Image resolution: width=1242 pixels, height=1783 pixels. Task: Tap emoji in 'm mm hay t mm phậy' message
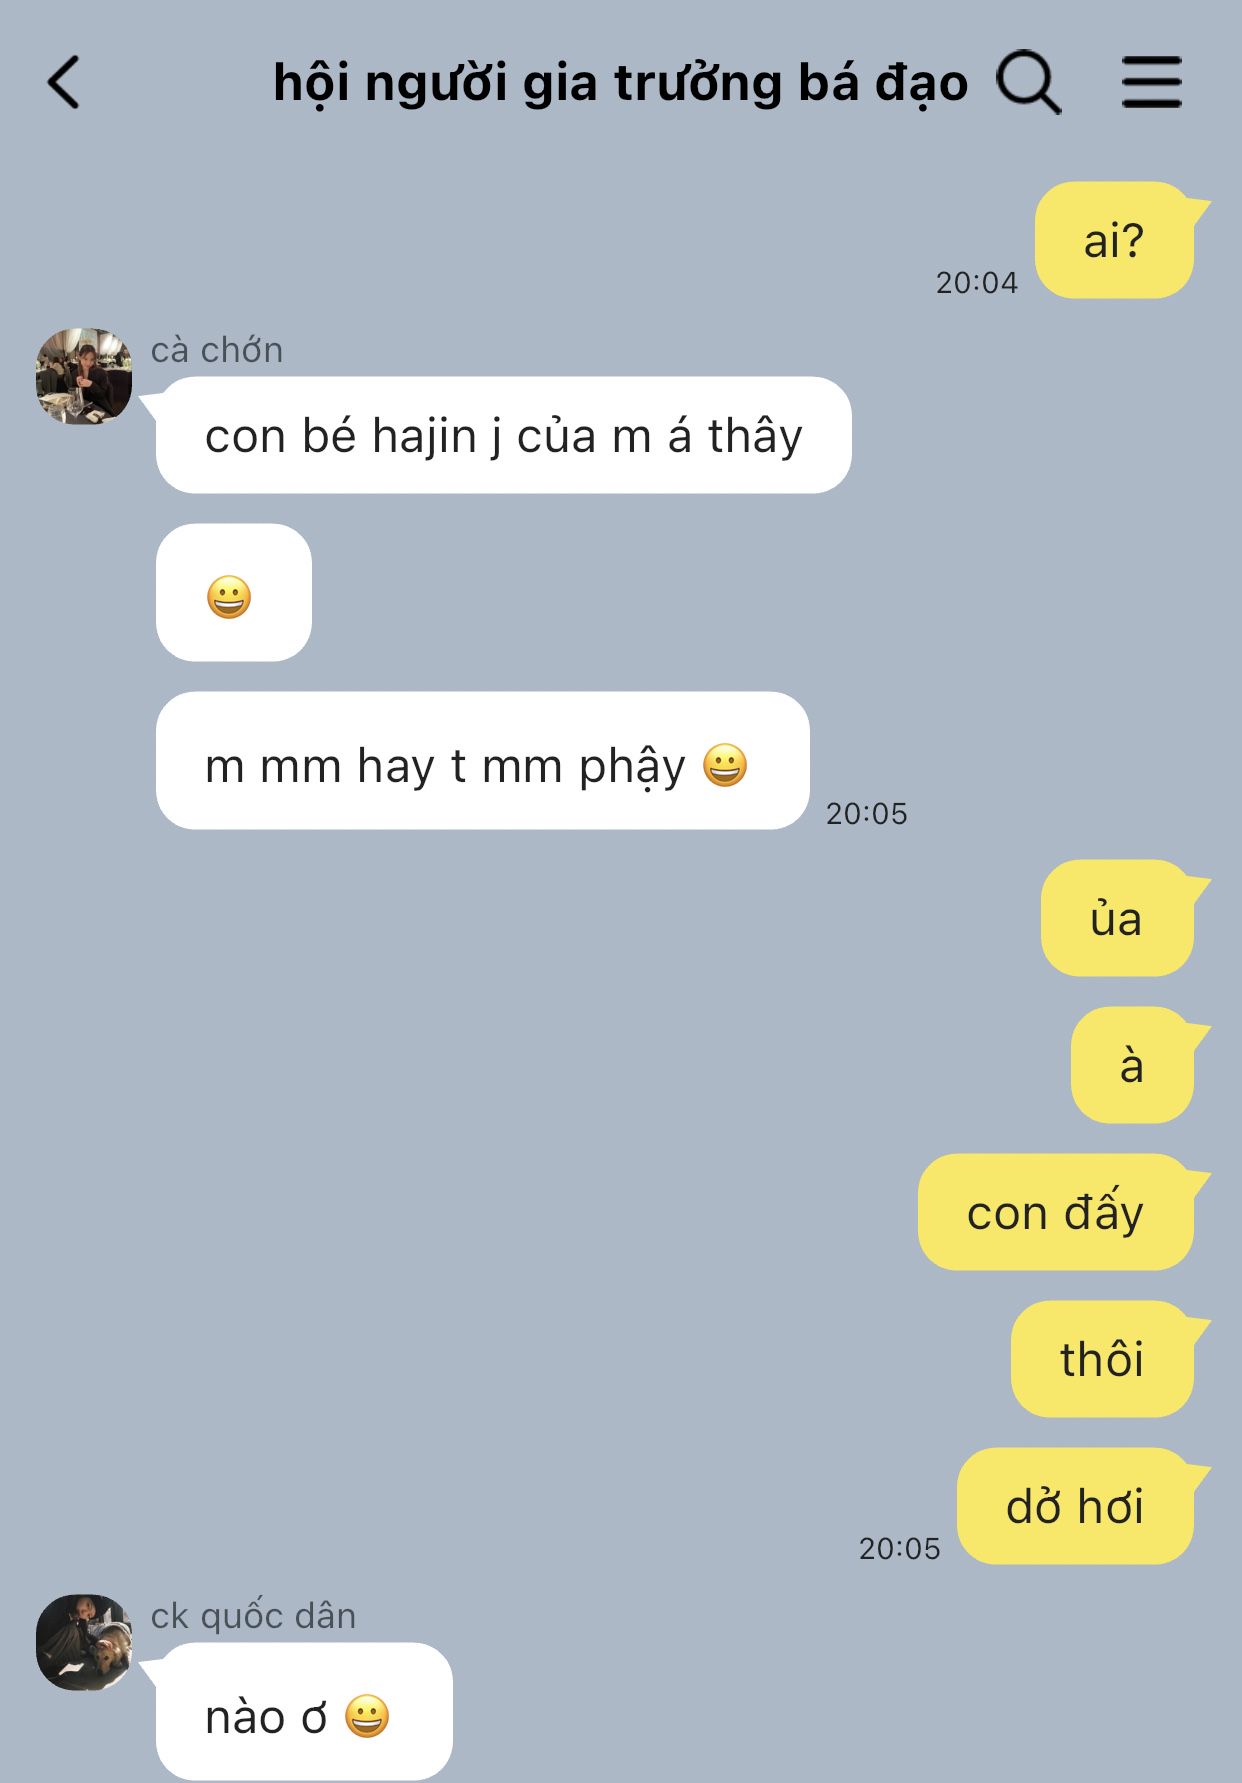(x=725, y=765)
